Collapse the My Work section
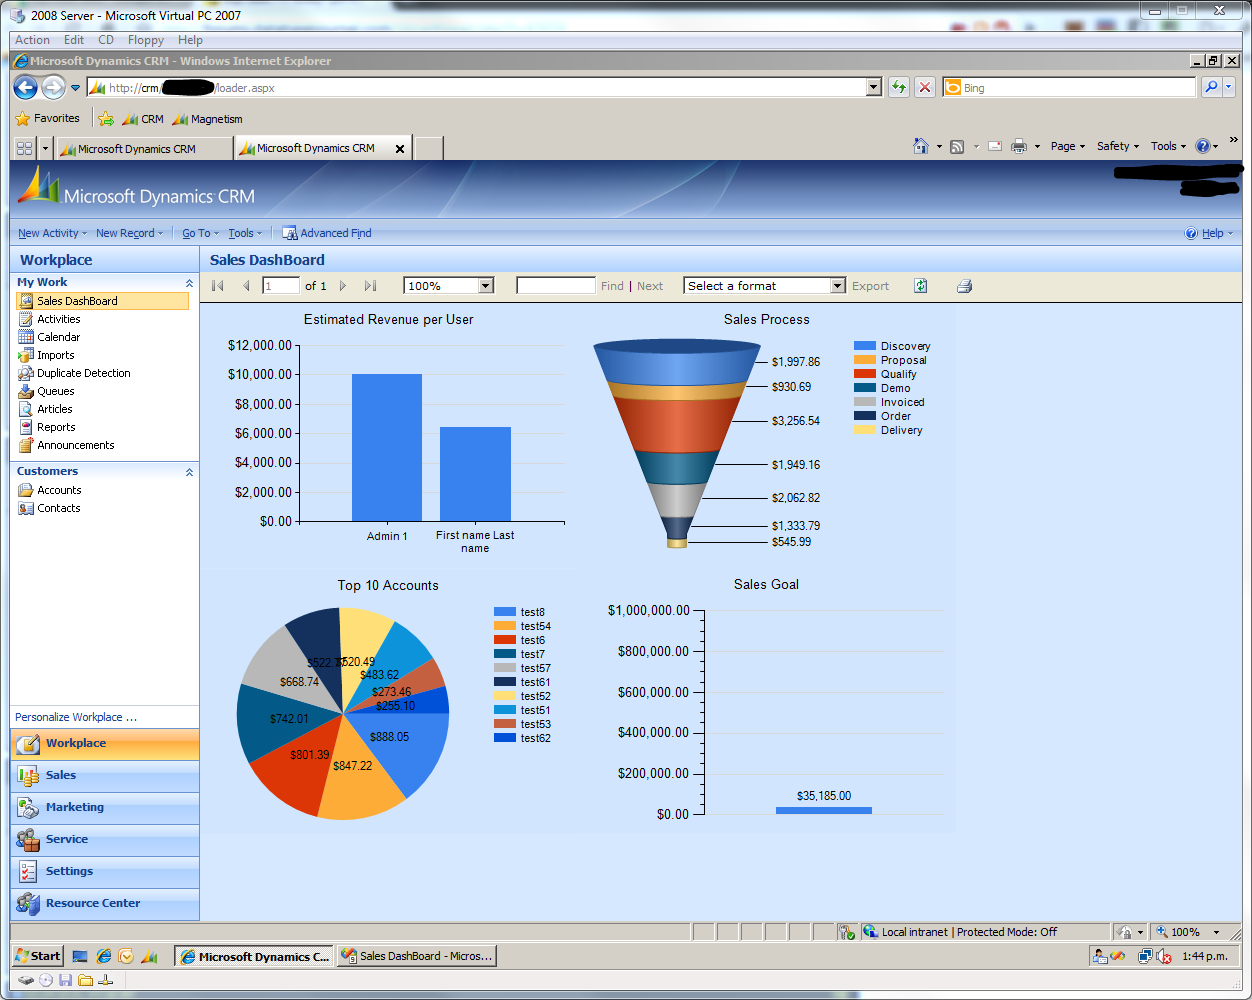The height and width of the screenshot is (1000, 1252). pos(189,283)
